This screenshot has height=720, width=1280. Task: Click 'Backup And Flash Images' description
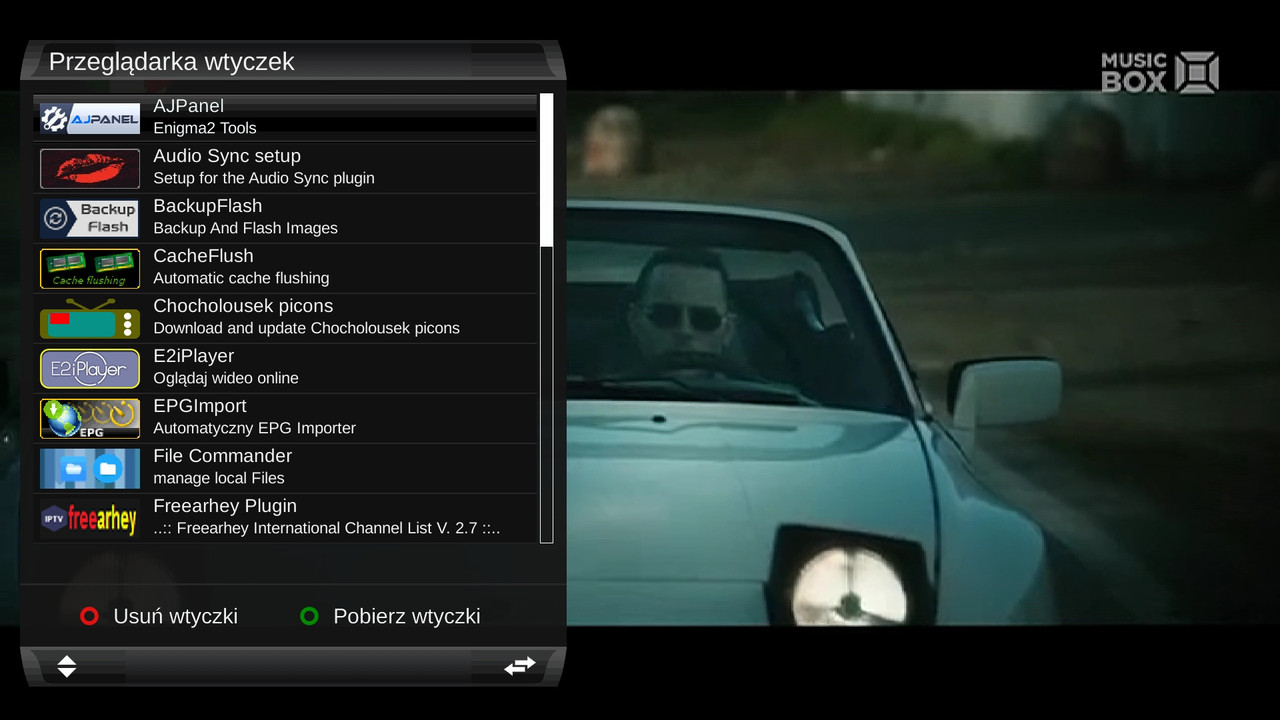[246, 228]
